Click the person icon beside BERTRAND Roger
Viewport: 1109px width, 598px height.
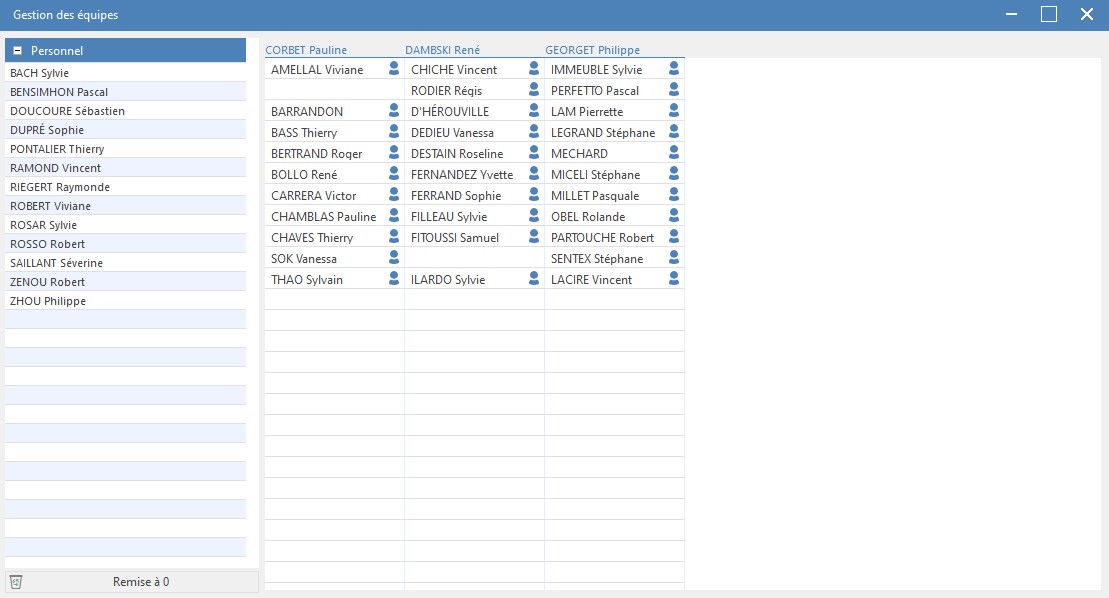click(394, 153)
